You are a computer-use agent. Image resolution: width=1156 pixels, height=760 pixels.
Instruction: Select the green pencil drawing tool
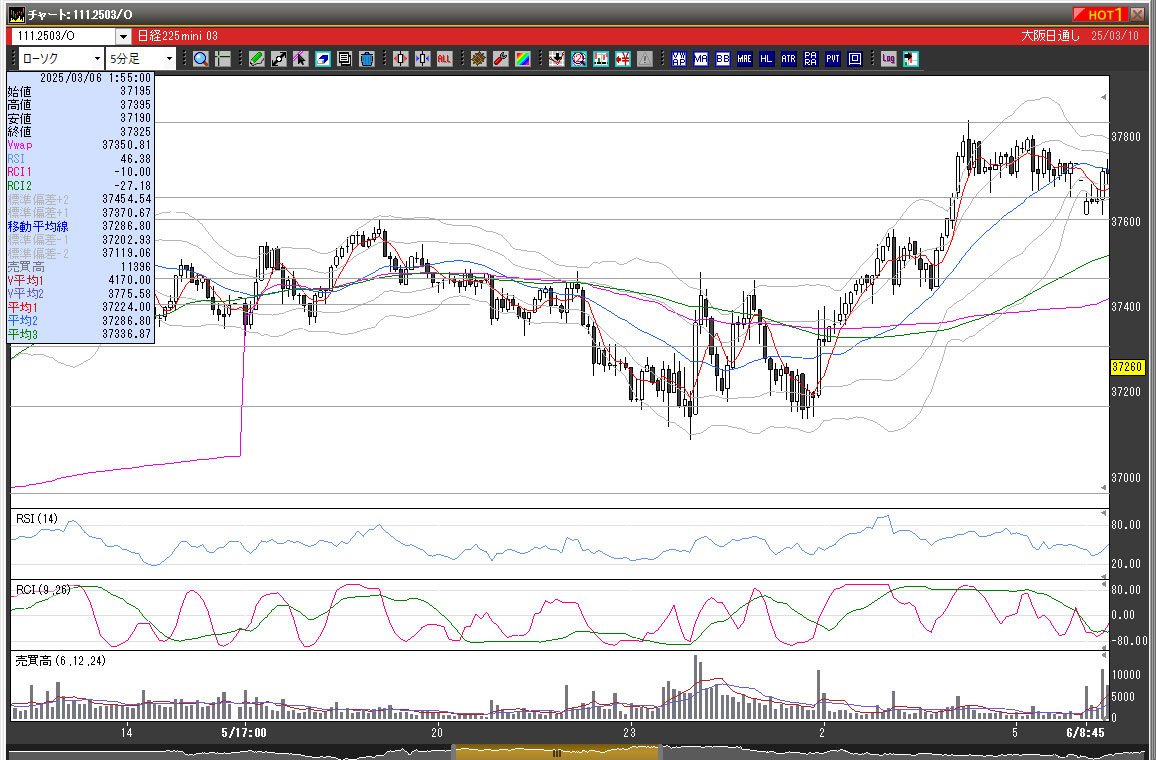point(257,59)
